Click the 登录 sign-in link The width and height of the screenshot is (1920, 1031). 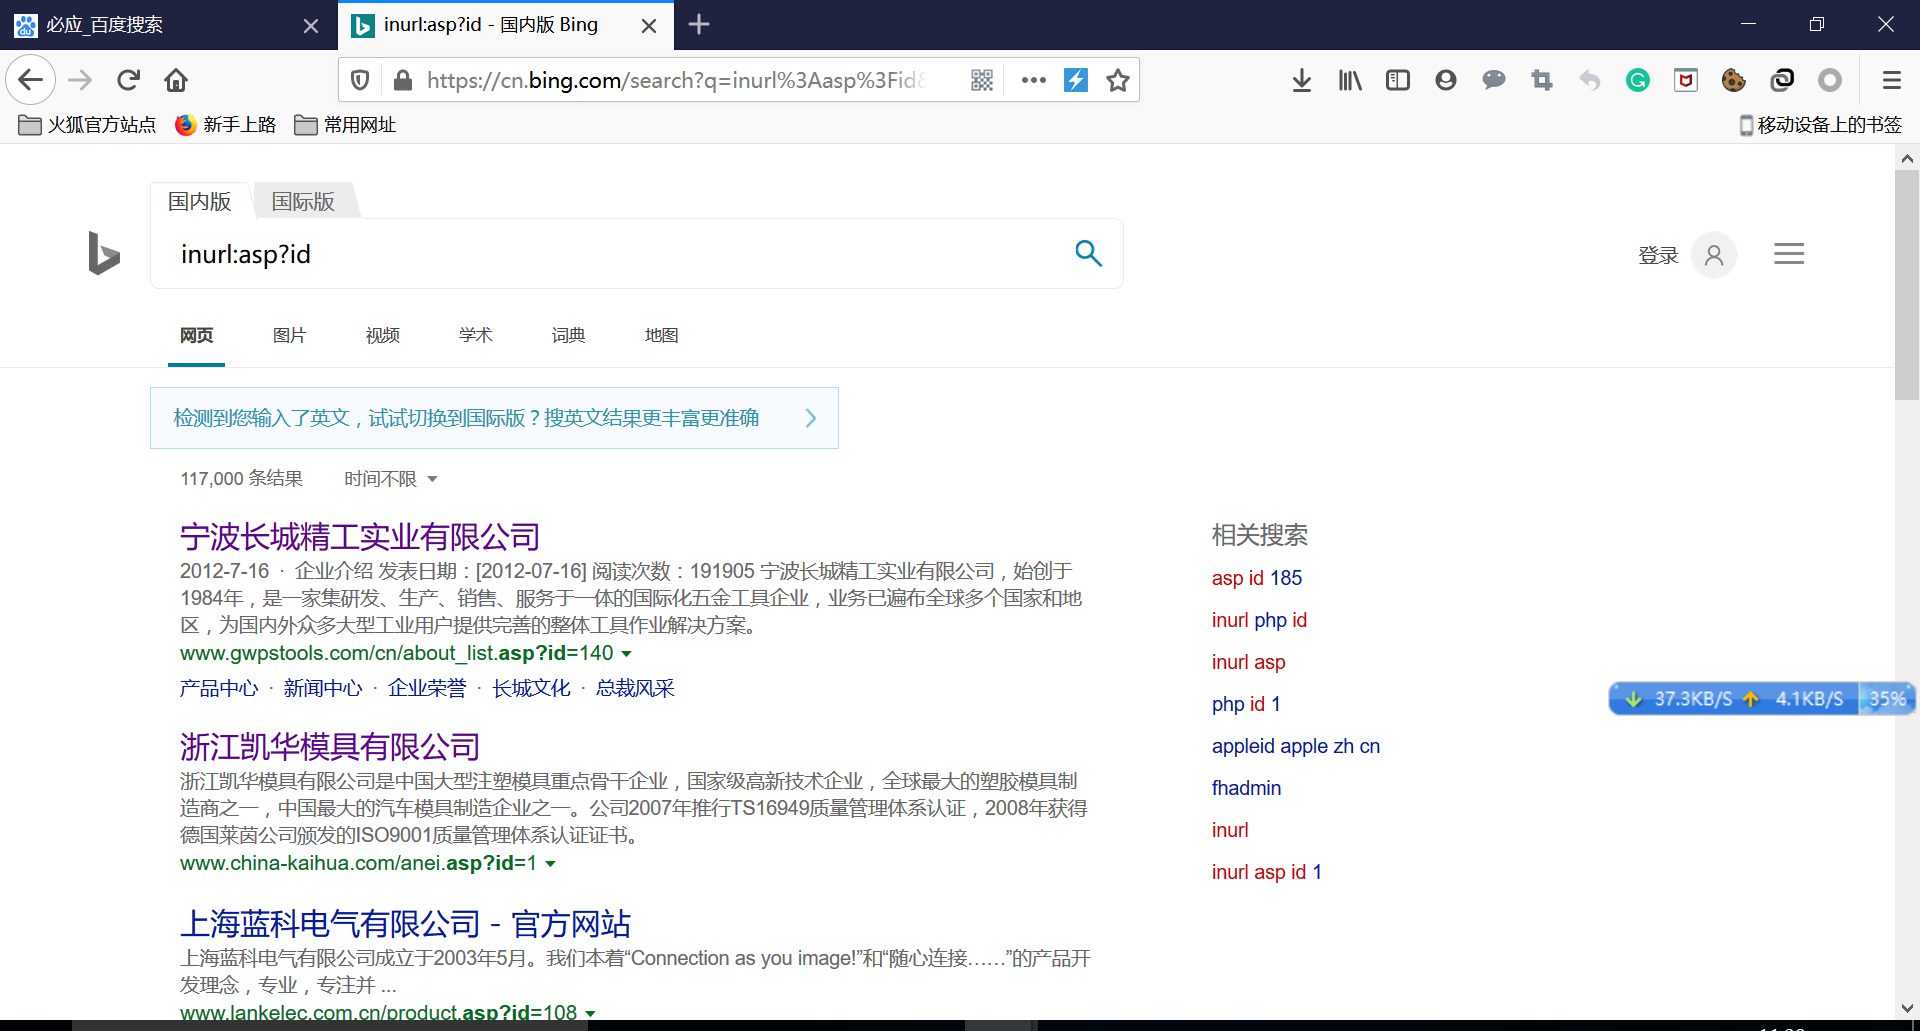coord(1658,255)
